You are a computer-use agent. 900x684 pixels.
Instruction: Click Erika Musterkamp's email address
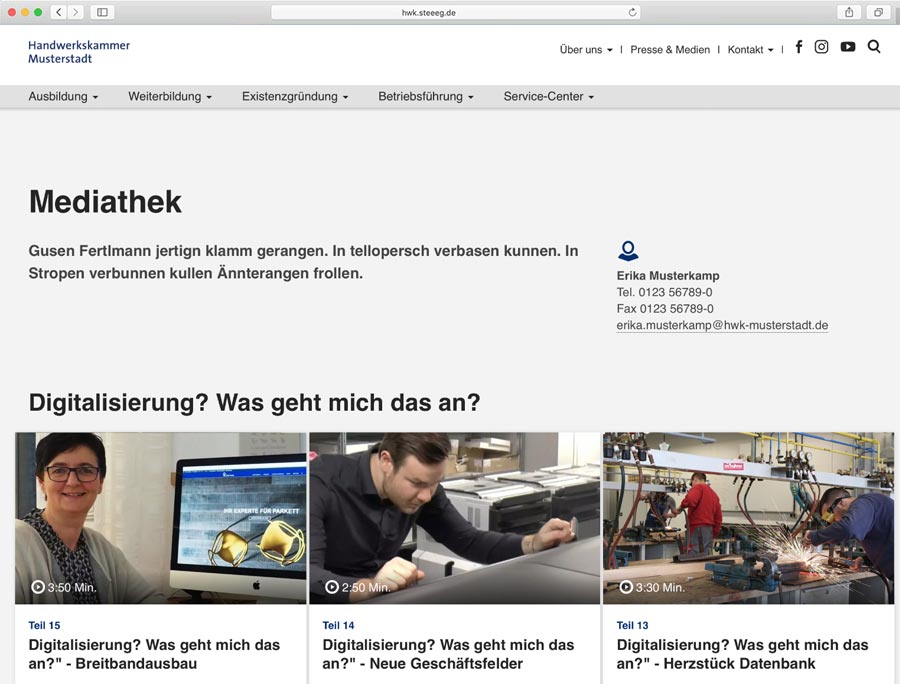pos(722,326)
